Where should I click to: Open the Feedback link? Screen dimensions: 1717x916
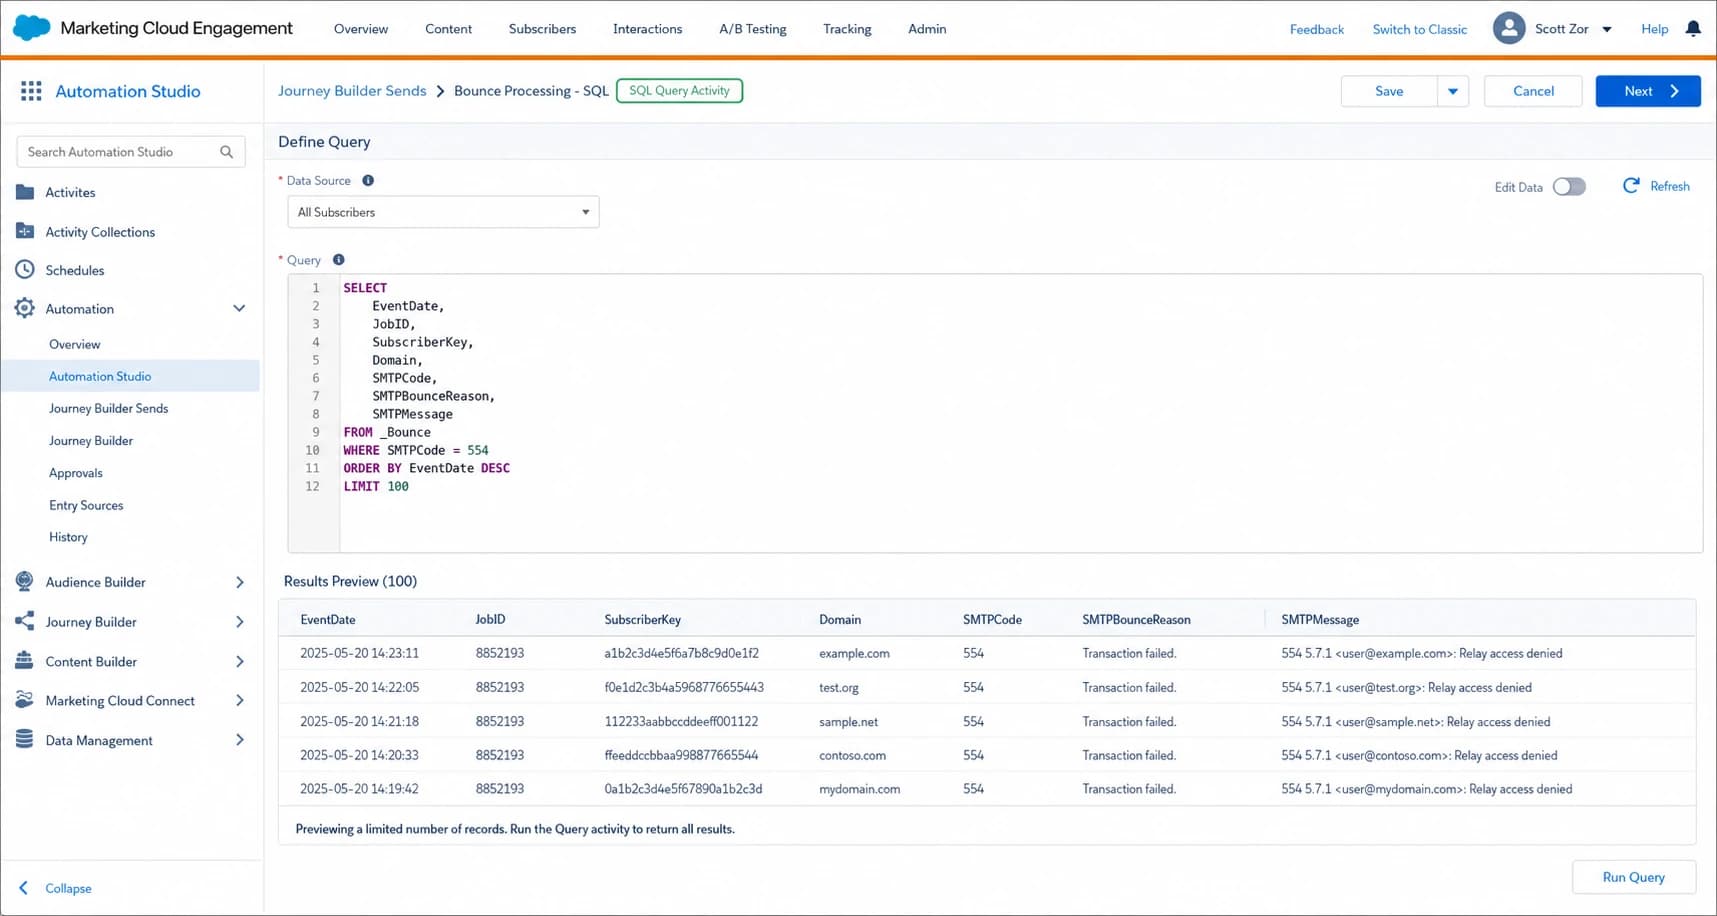1317,29
